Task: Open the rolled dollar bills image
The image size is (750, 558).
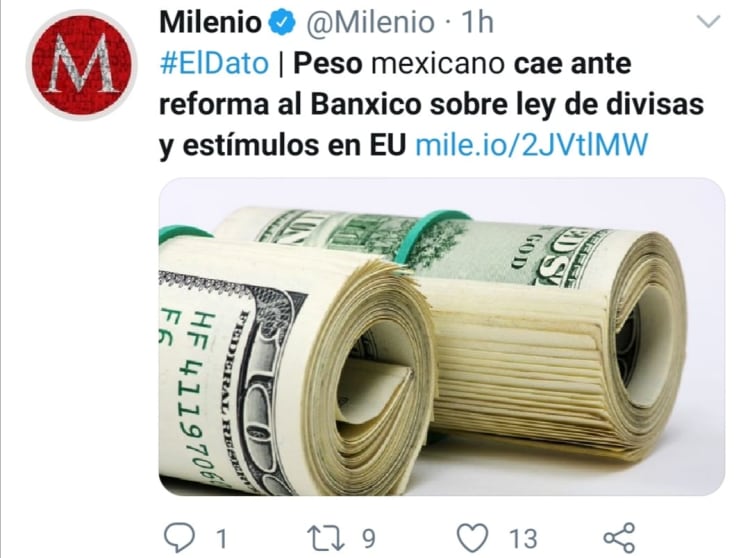Action: pos(441,337)
